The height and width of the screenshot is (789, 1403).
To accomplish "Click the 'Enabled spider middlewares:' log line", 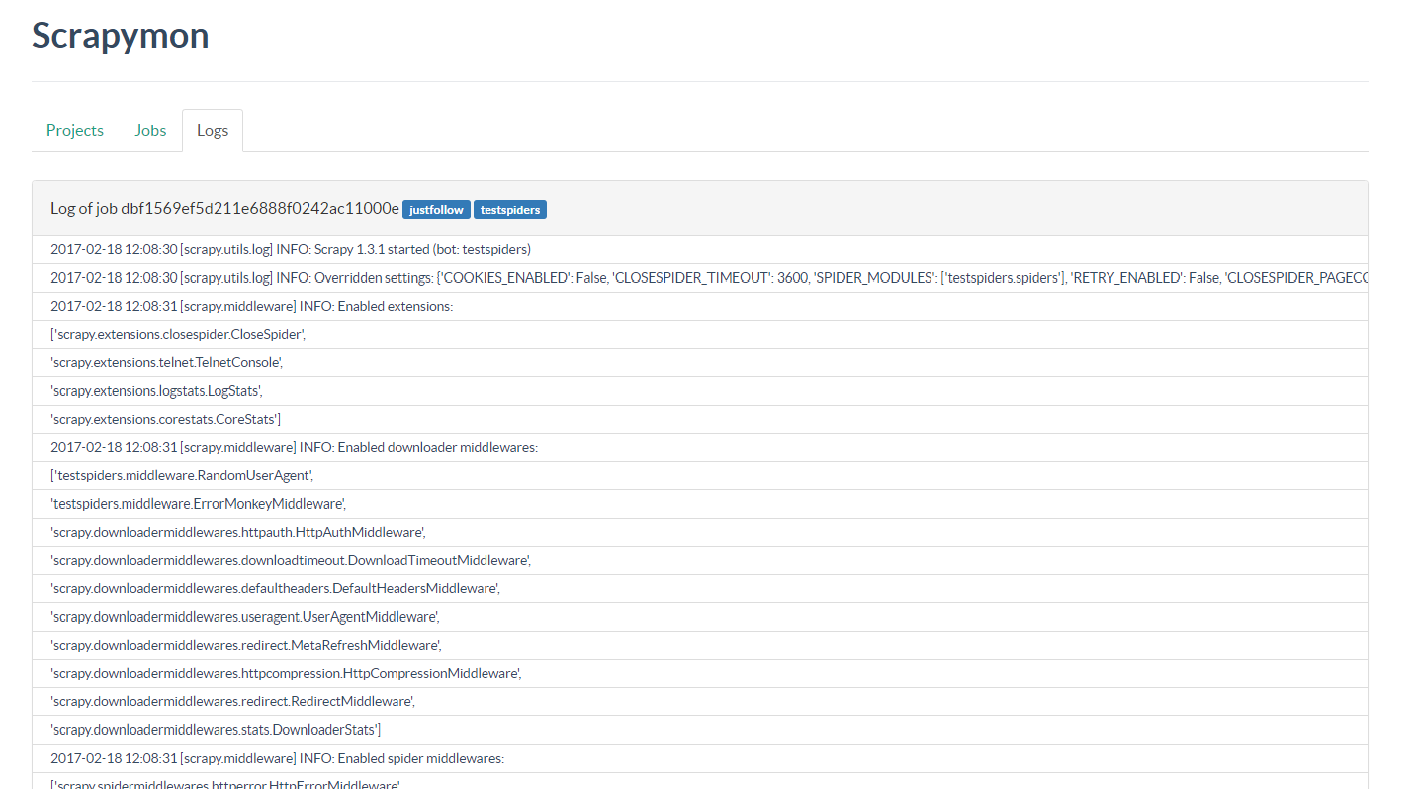I will 700,758.
